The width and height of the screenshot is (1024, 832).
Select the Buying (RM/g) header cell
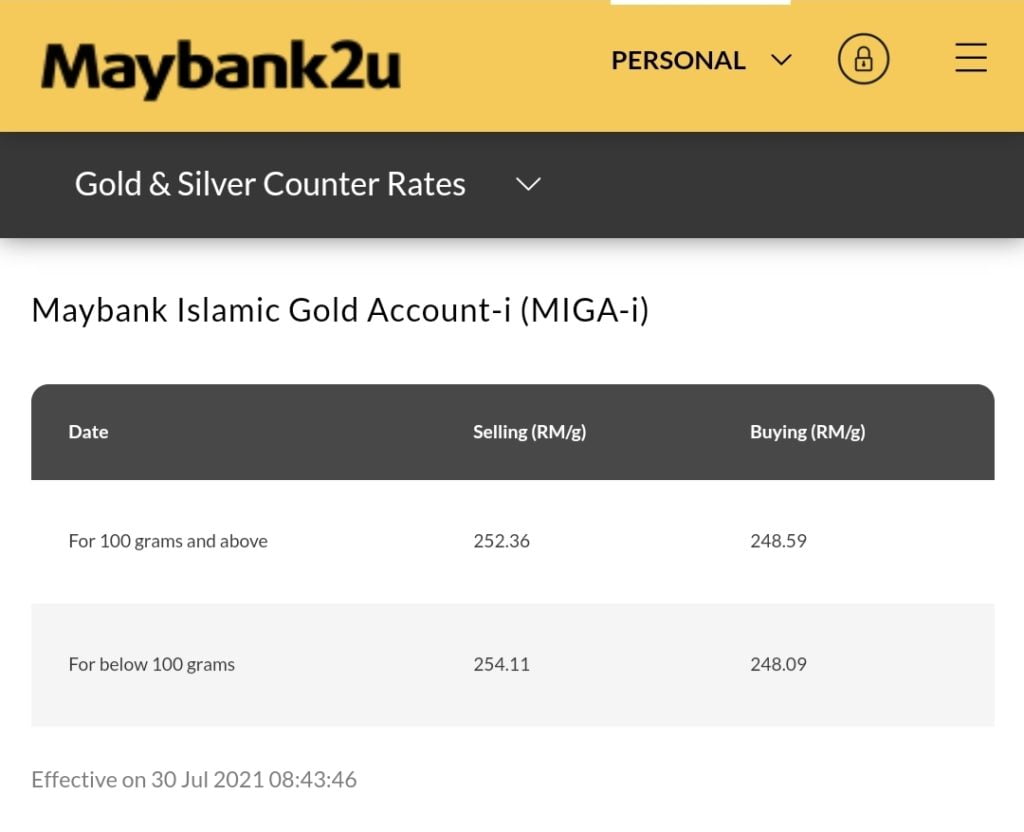pos(808,431)
